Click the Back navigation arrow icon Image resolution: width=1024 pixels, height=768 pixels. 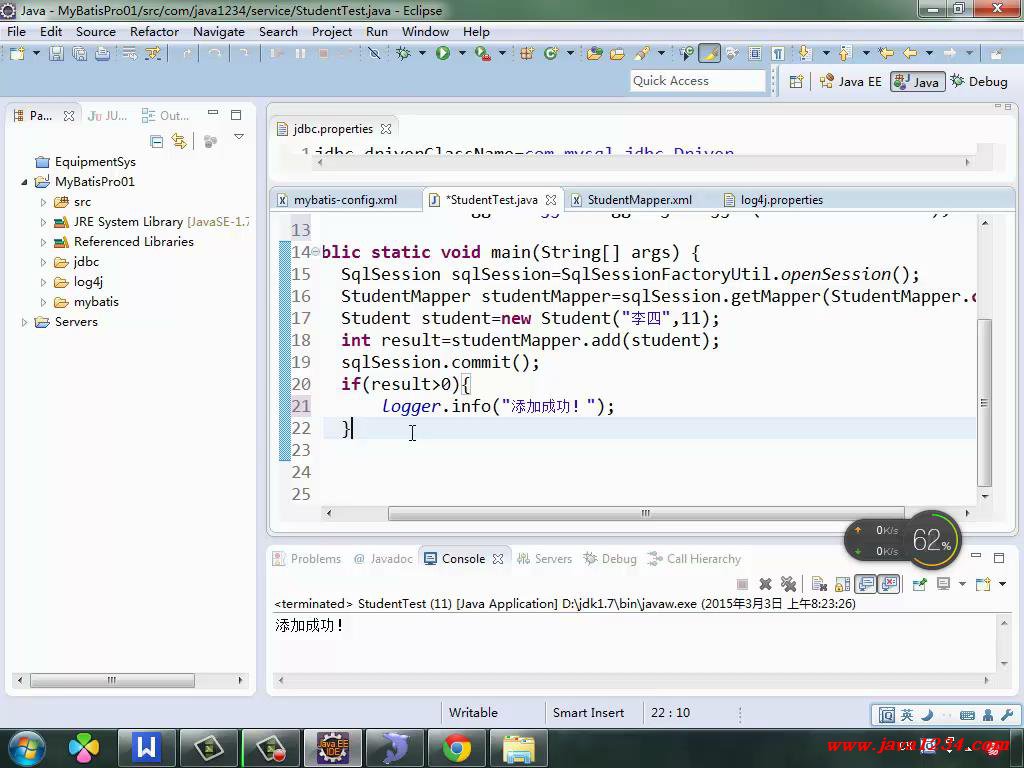coord(910,54)
